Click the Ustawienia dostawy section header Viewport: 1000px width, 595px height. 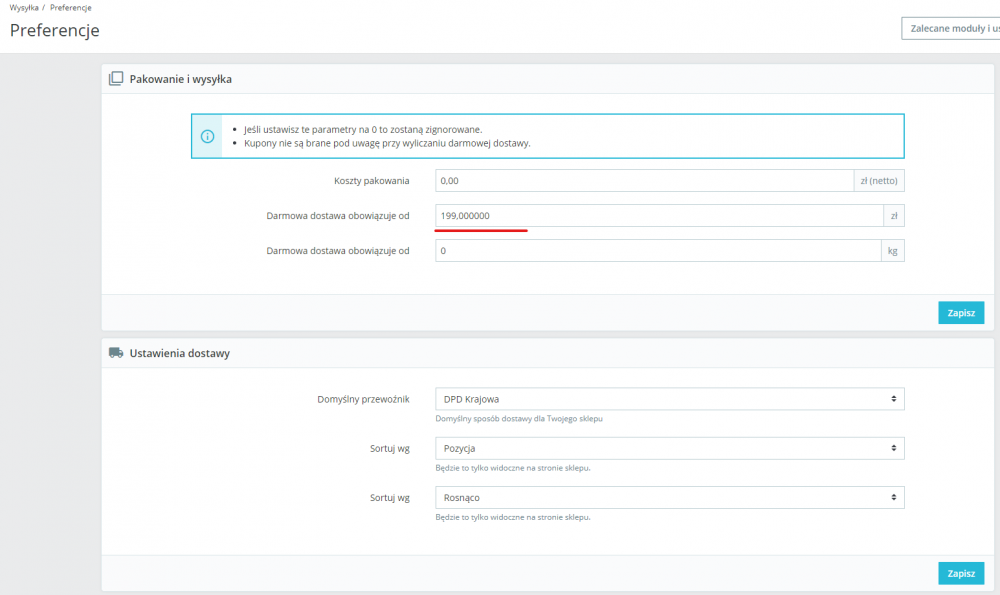click(x=180, y=353)
